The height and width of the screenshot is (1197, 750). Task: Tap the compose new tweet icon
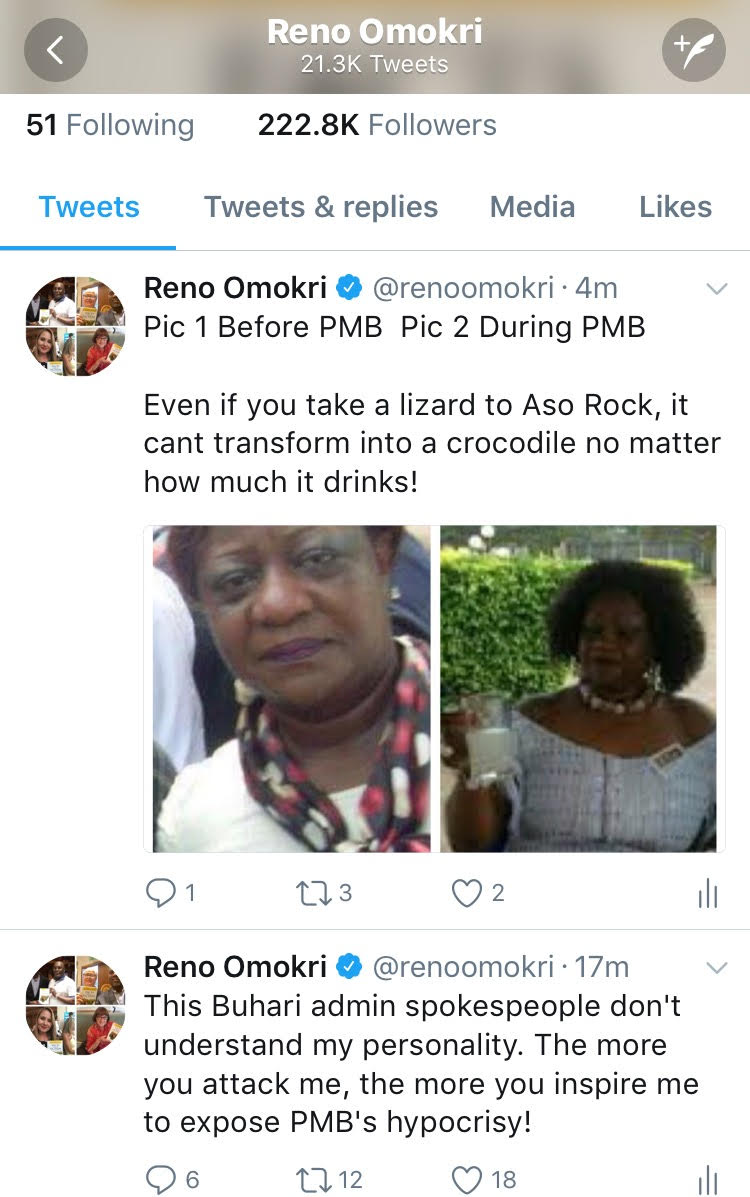(x=693, y=50)
